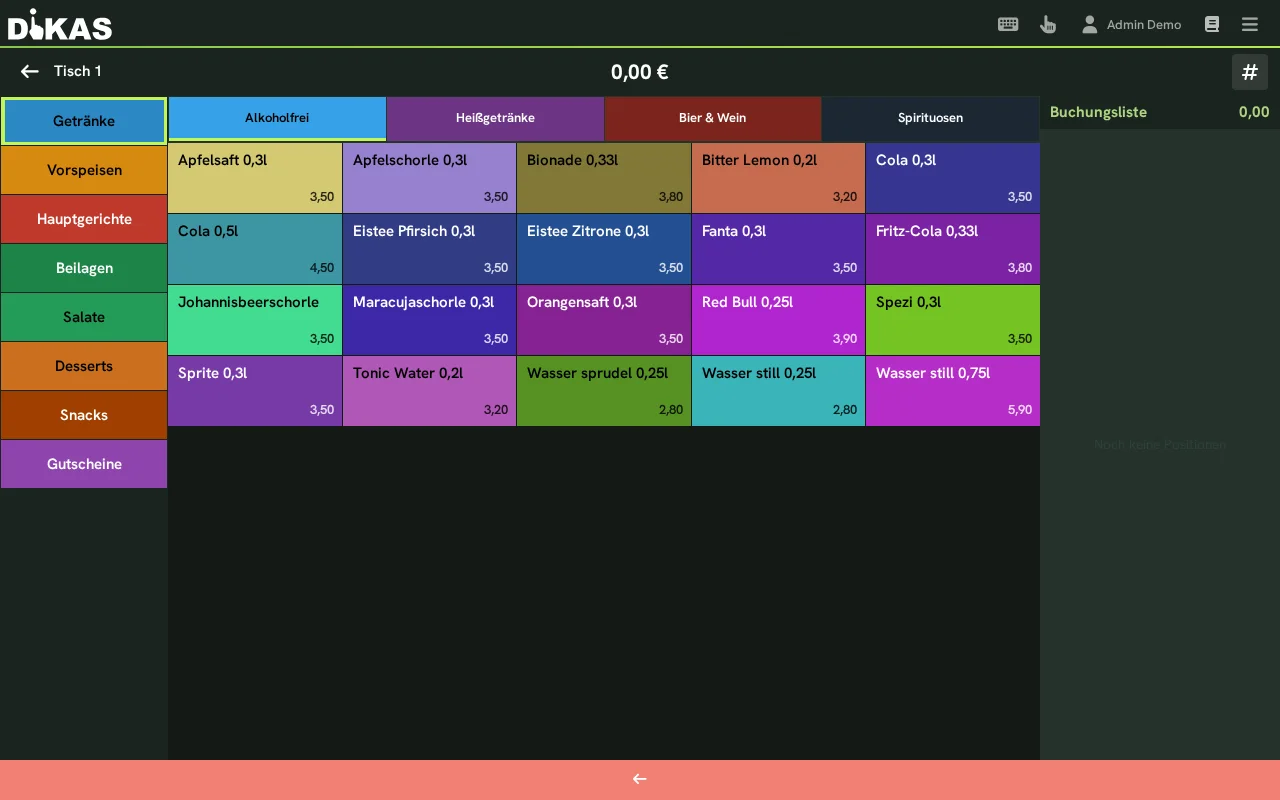Click the Tisch 1 table label

point(78,71)
